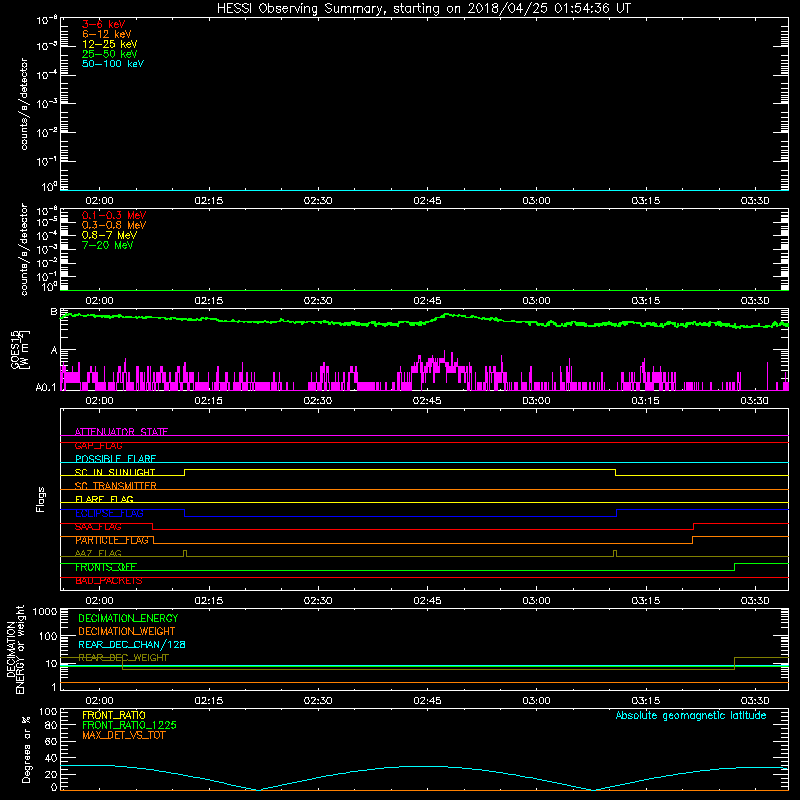
Task: Select the ATTENUATOR_STATE flag label
Action: coord(121,432)
